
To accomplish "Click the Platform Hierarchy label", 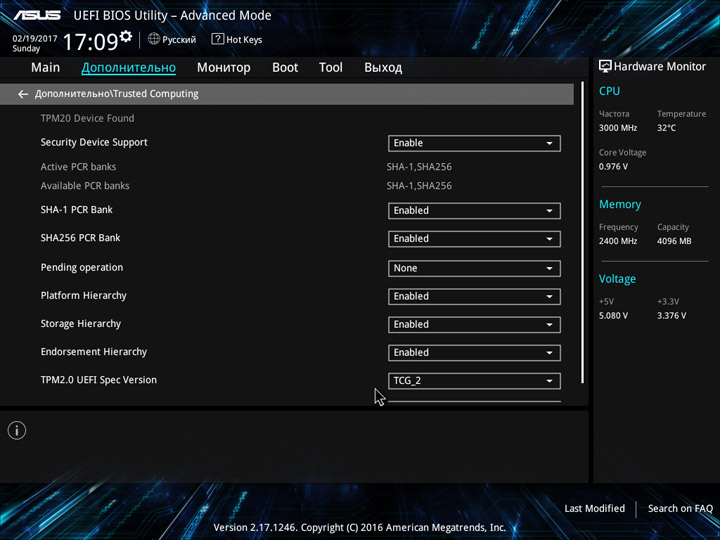I will [84, 295].
